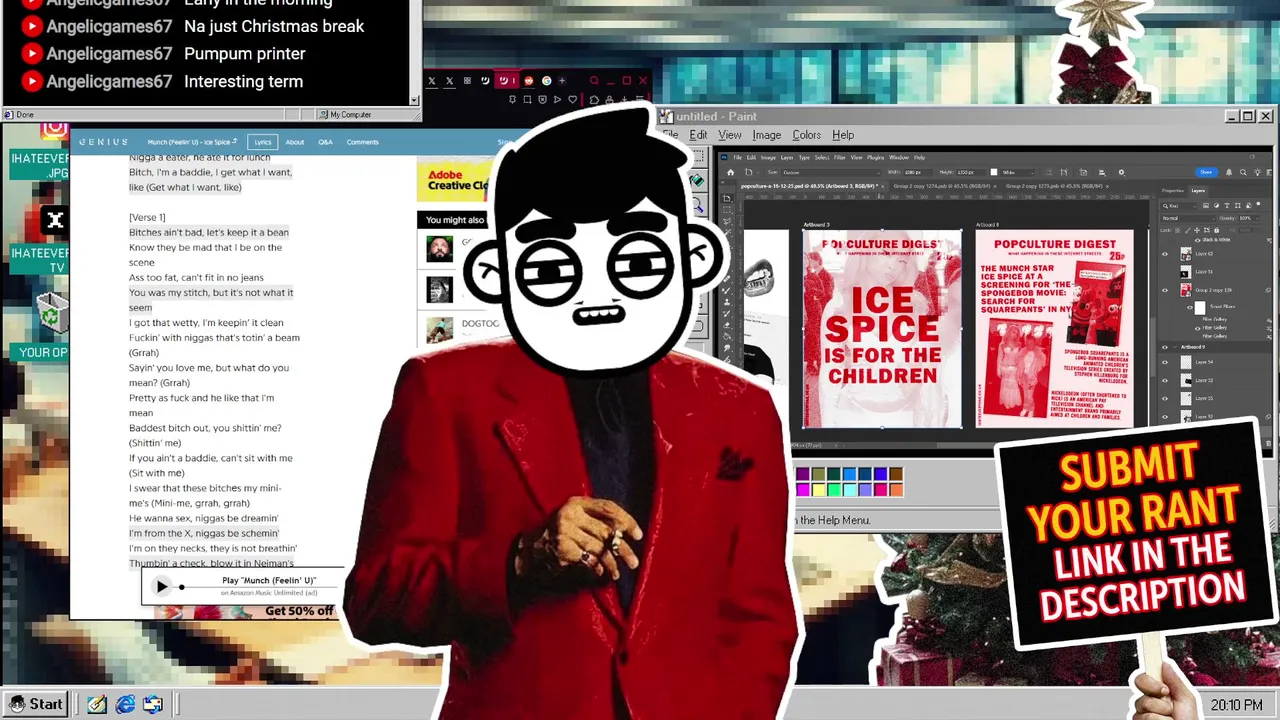Click the artboard Width input field
This screenshot has height=720, width=1280.
[x=918, y=172]
